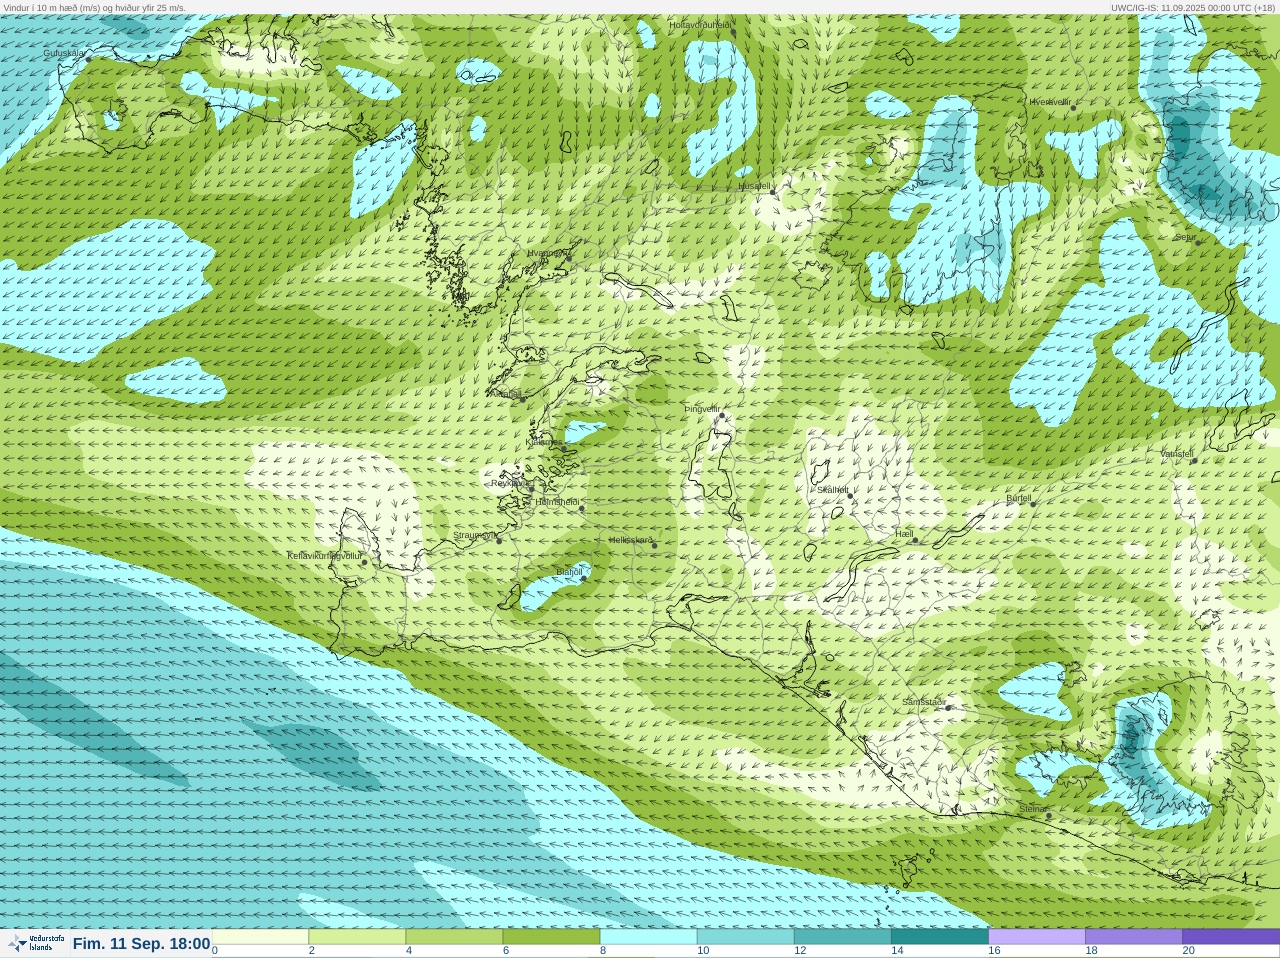
Task: Select the above-20 m/s dark violet legend swatch
Action: (1231, 937)
